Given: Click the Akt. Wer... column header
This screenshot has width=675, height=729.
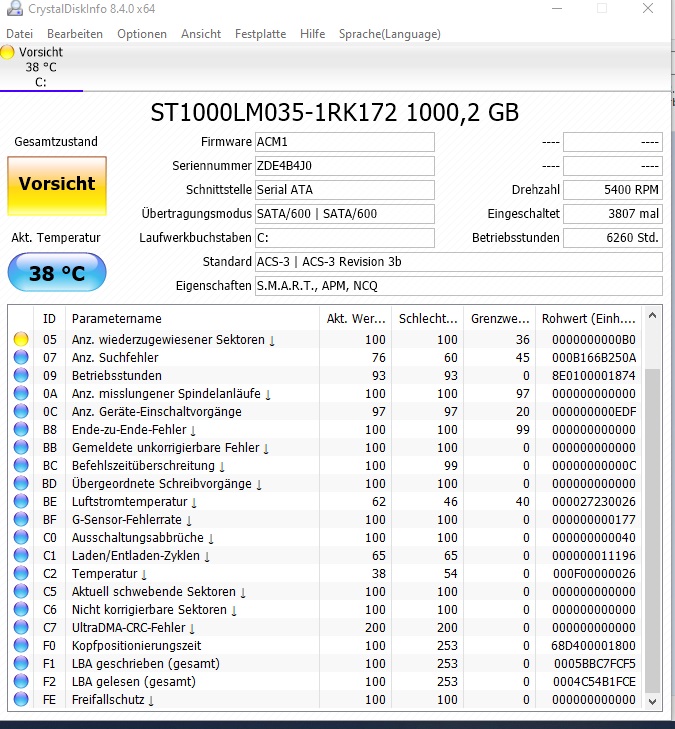Looking at the screenshot, I should coord(356,318).
